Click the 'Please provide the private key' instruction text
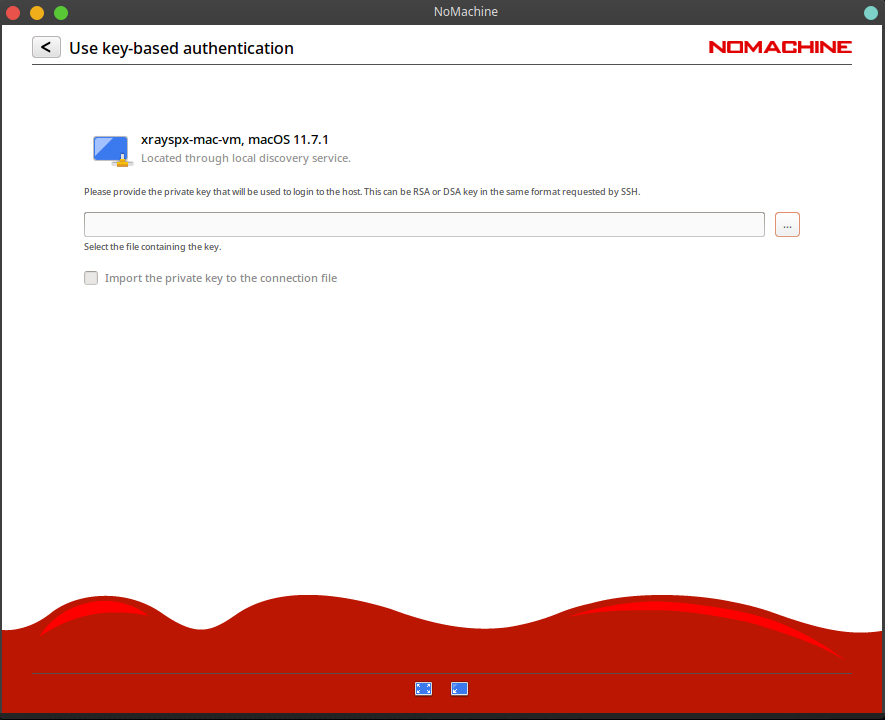 362,192
